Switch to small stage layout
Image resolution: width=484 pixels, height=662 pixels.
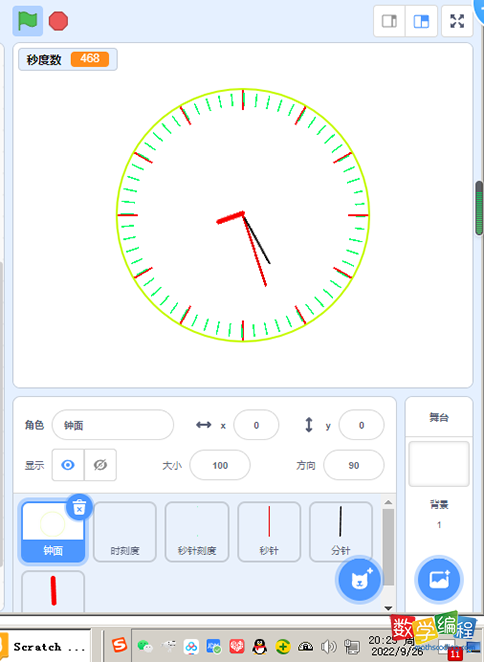pos(389,21)
